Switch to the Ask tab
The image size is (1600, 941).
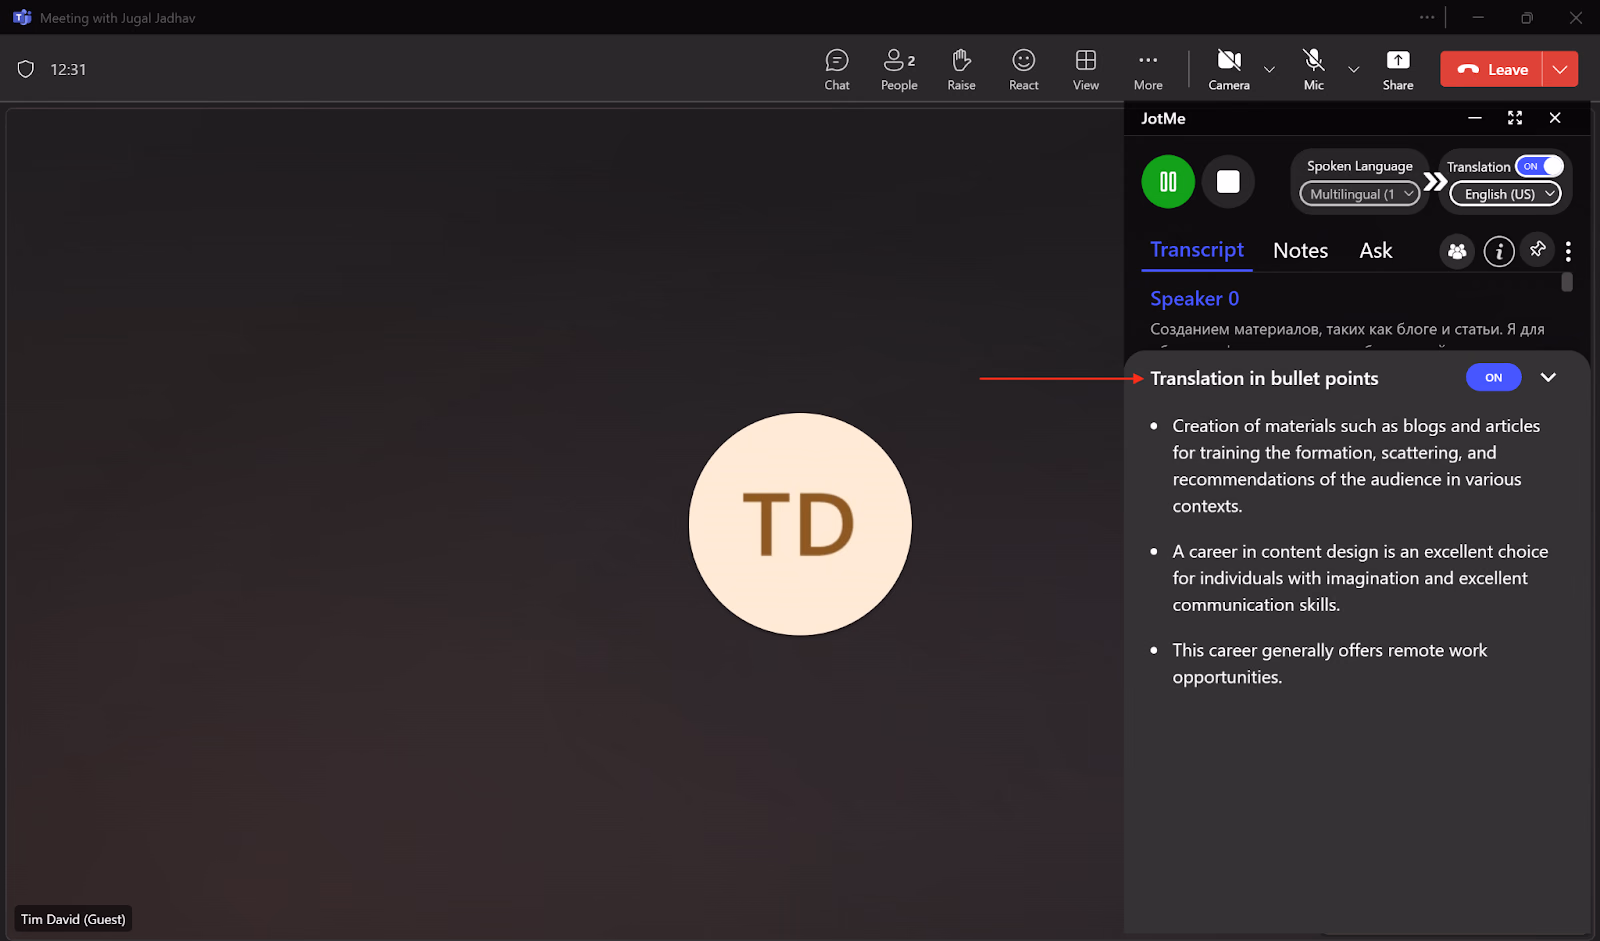[1375, 251]
